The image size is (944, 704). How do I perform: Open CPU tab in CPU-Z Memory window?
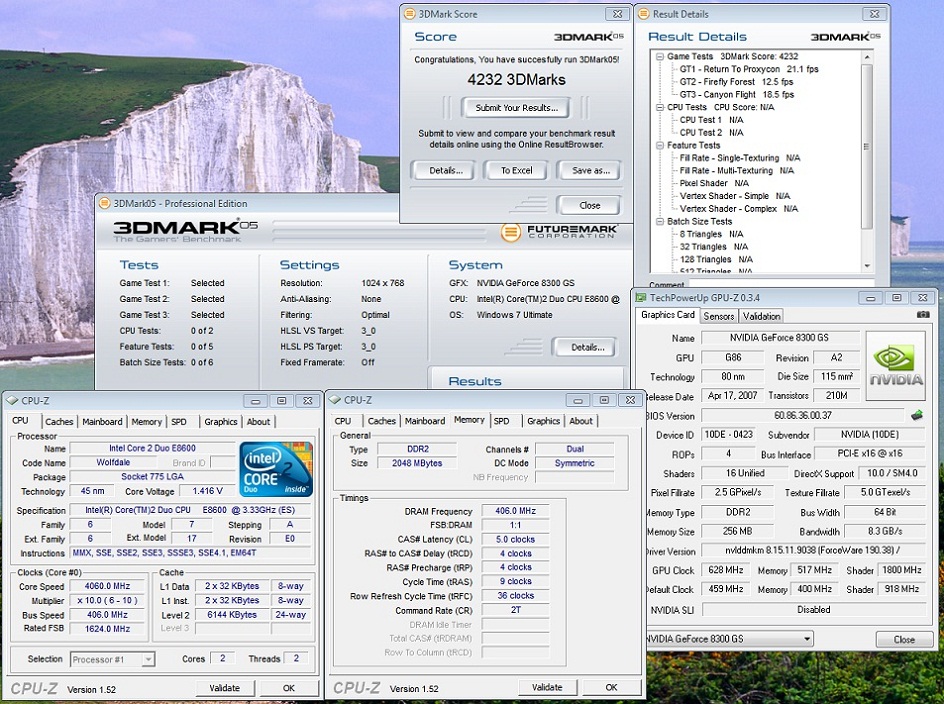[343, 421]
